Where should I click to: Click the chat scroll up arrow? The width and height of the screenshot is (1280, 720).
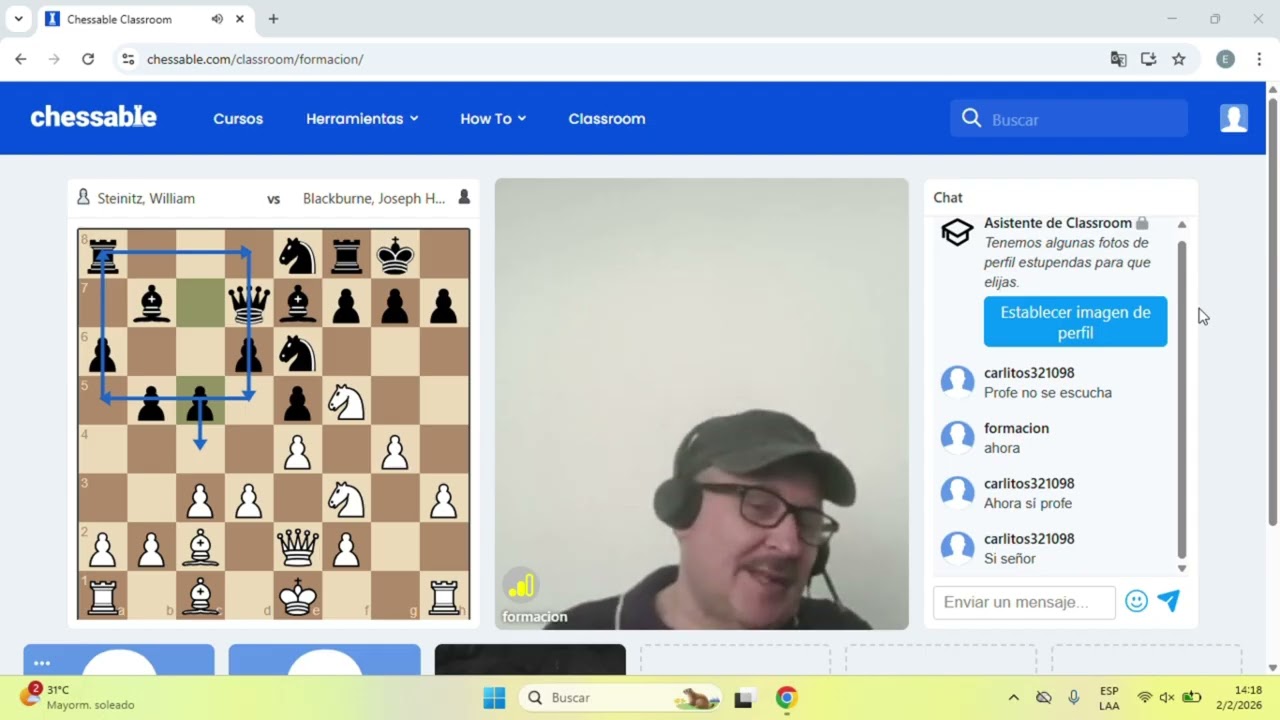pos(1182,225)
